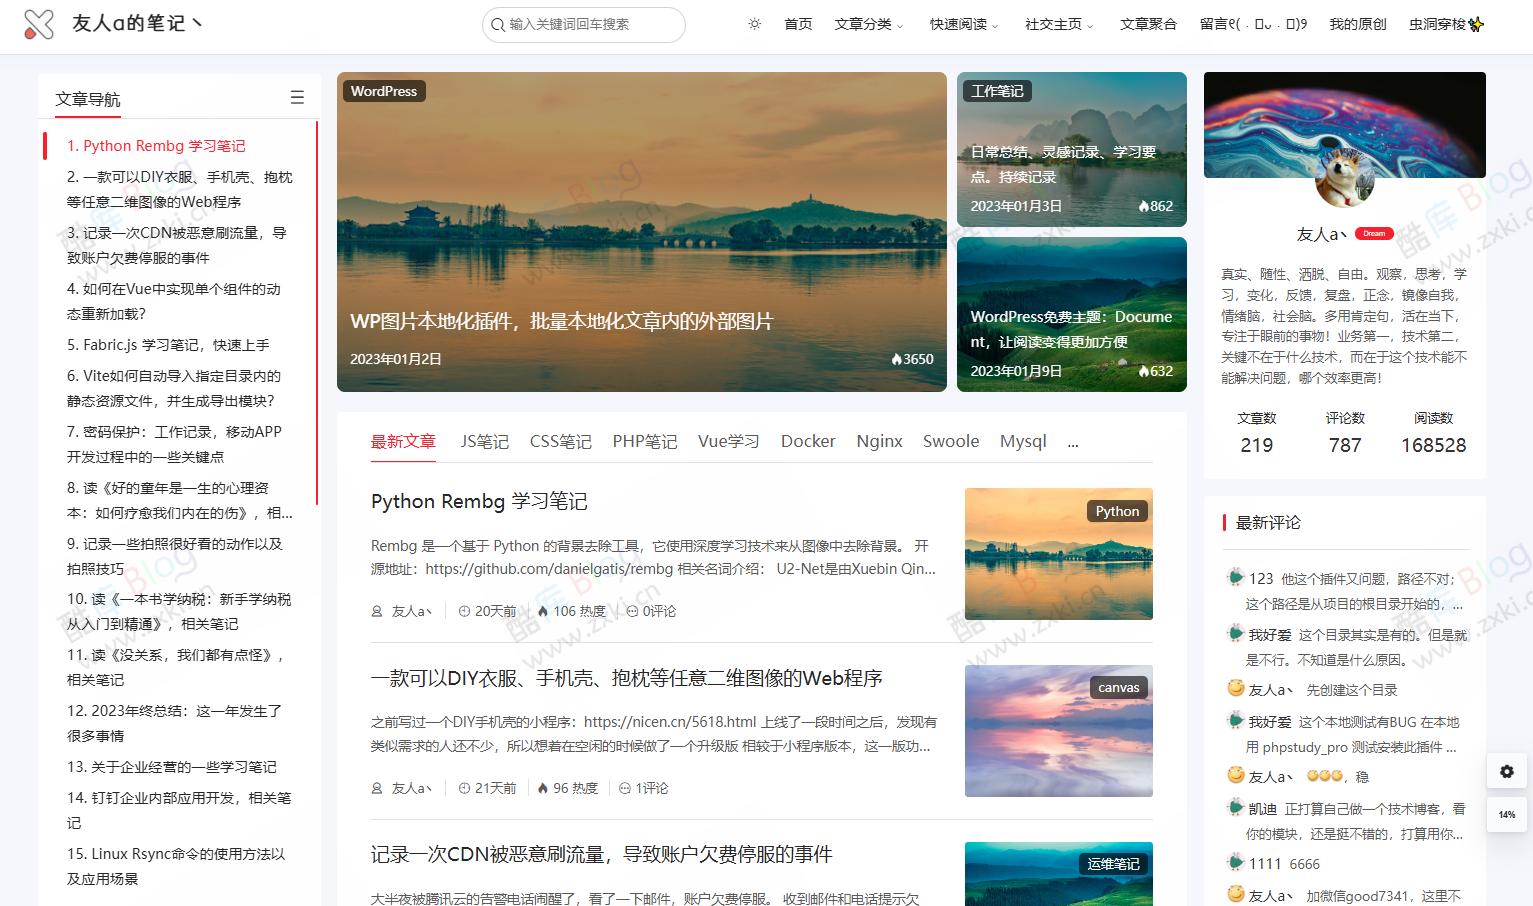Click the WordPress tag on featured banner
Image resolution: width=1533 pixels, height=906 pixels.
(x=384, y=91)
